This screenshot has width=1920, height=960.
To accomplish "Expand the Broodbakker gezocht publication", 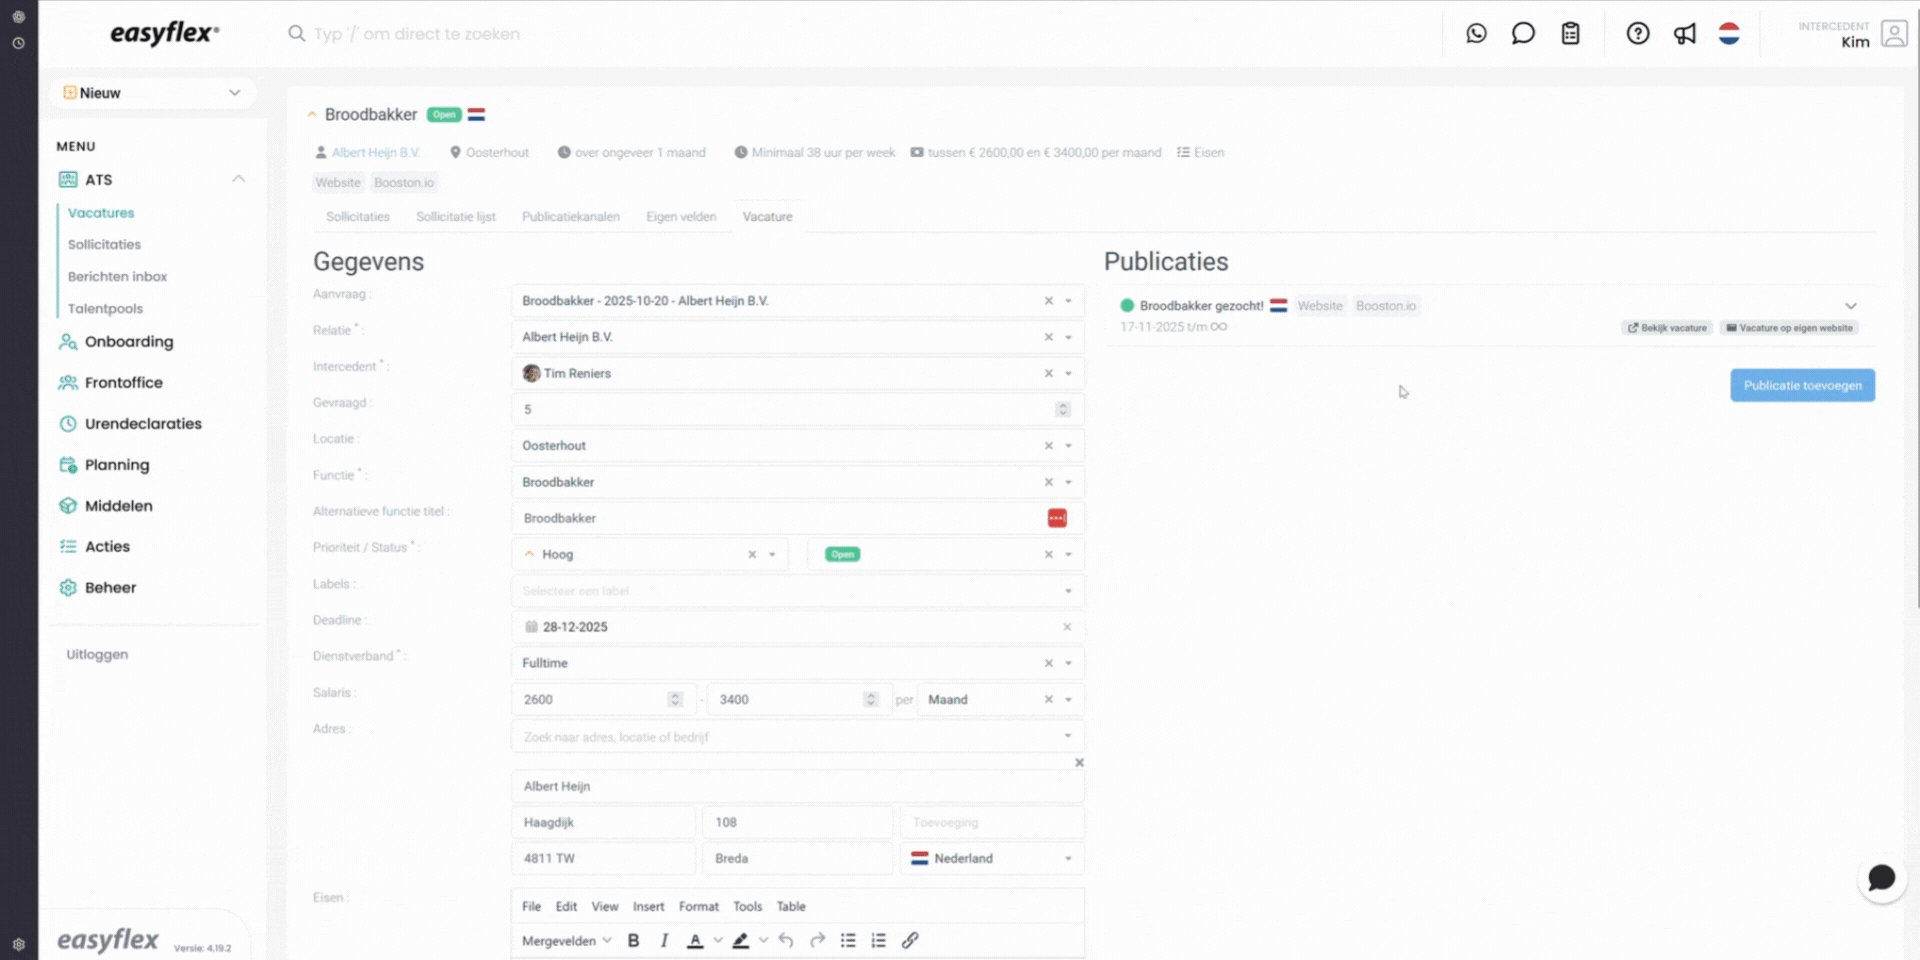I will (1850, 306).
